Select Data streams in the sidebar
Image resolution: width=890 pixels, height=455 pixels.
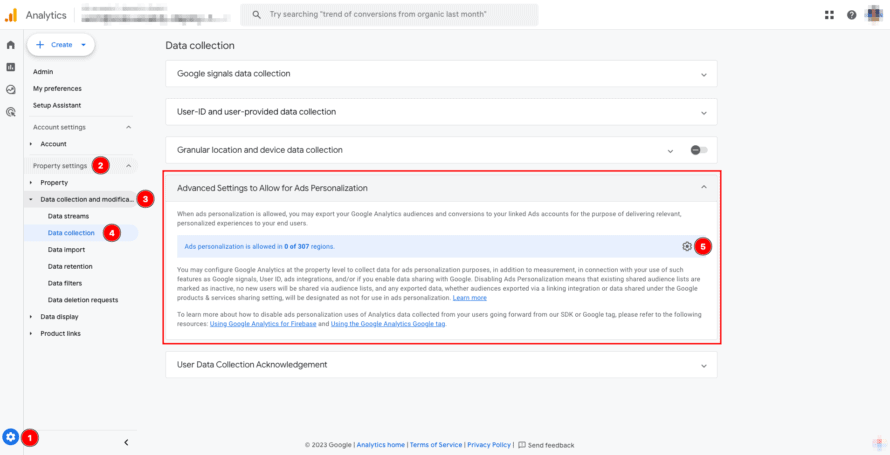pos(69,216)
